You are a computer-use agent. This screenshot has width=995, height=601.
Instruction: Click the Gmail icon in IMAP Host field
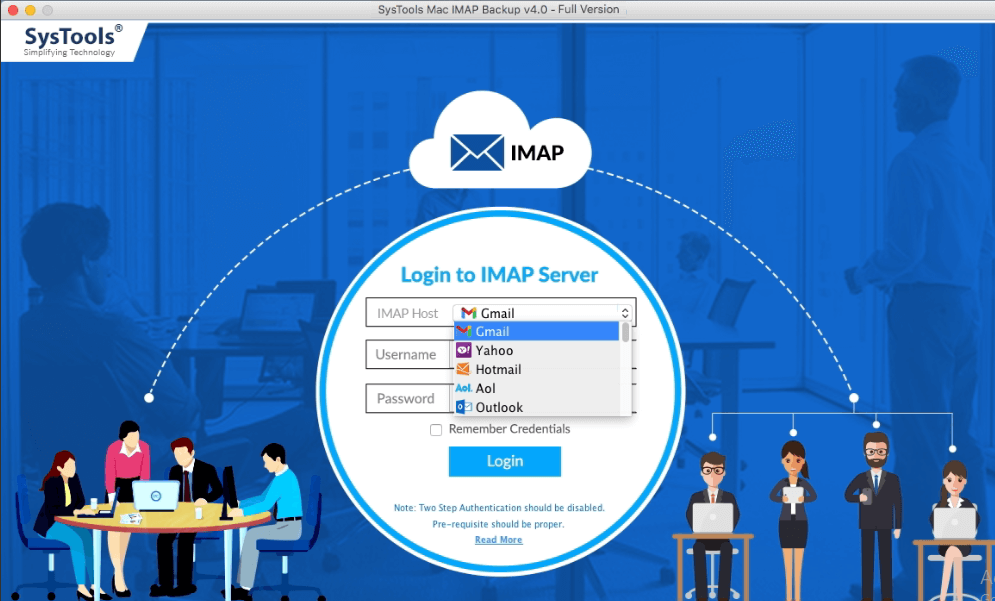tap(469, 313)
